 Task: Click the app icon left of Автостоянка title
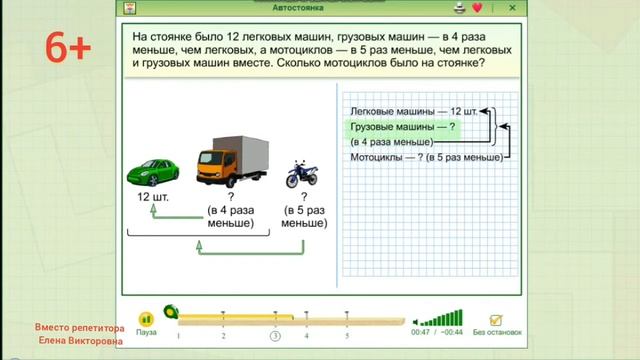130,8
